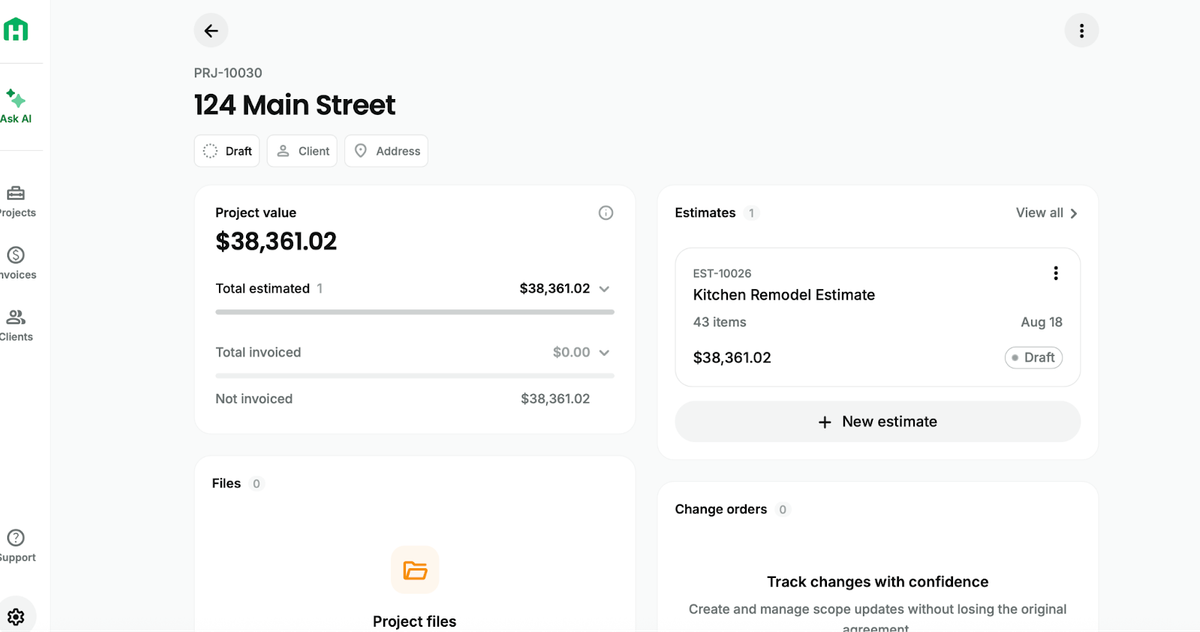Click the Project value info icon

click(606, 213)
